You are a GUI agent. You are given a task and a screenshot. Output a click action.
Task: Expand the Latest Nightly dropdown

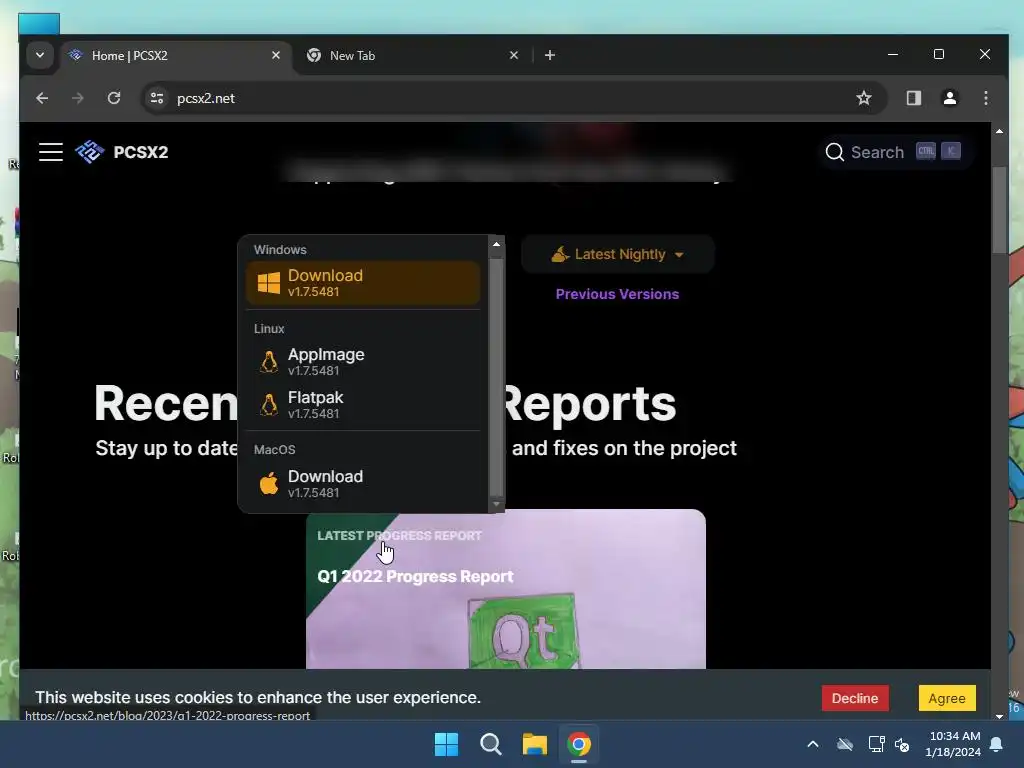pyautogui.click(x=617, y=254)
